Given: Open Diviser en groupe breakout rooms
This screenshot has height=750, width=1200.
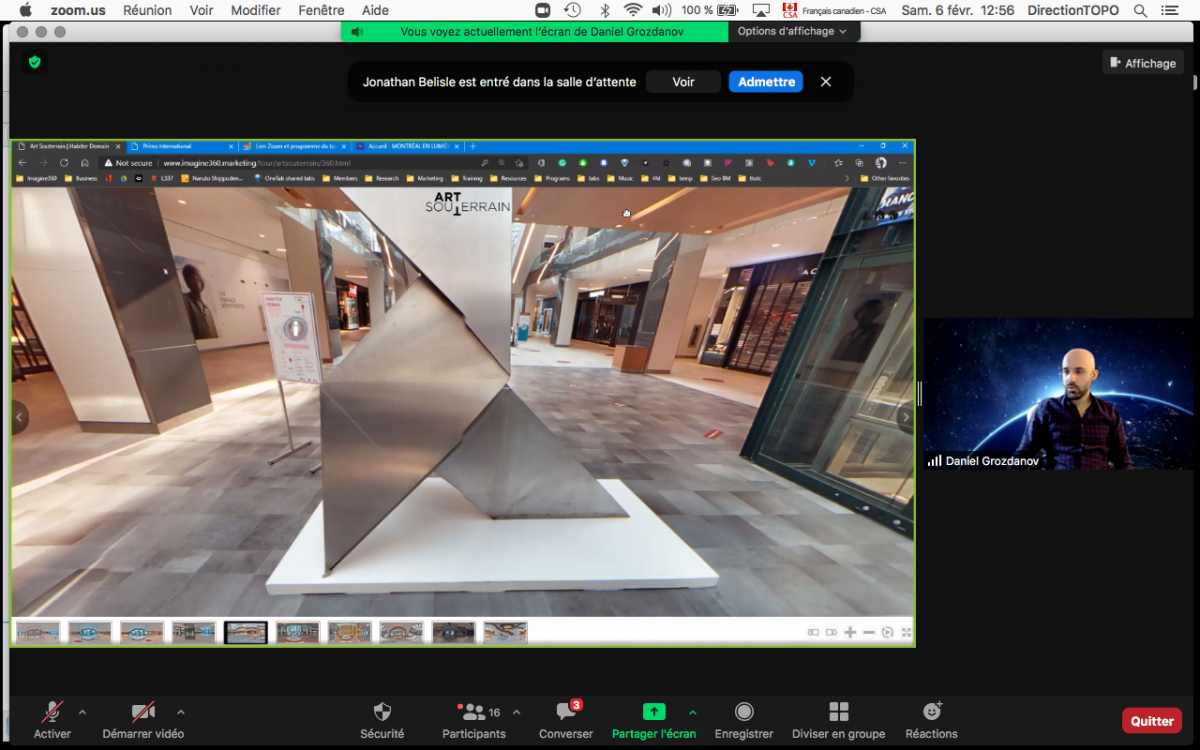Looking at the screenshot, I should pyautogui.click(x=838, y=712).
